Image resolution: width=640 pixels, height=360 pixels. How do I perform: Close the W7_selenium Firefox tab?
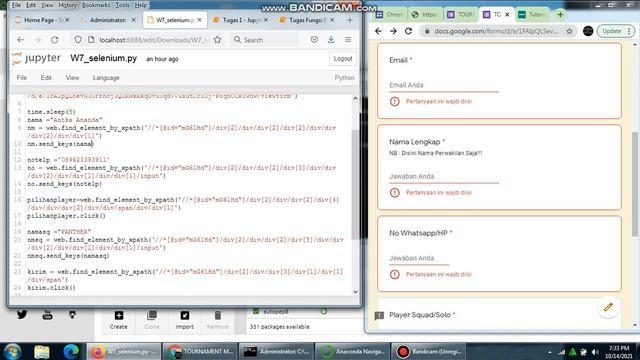click(x=200, y=20)
